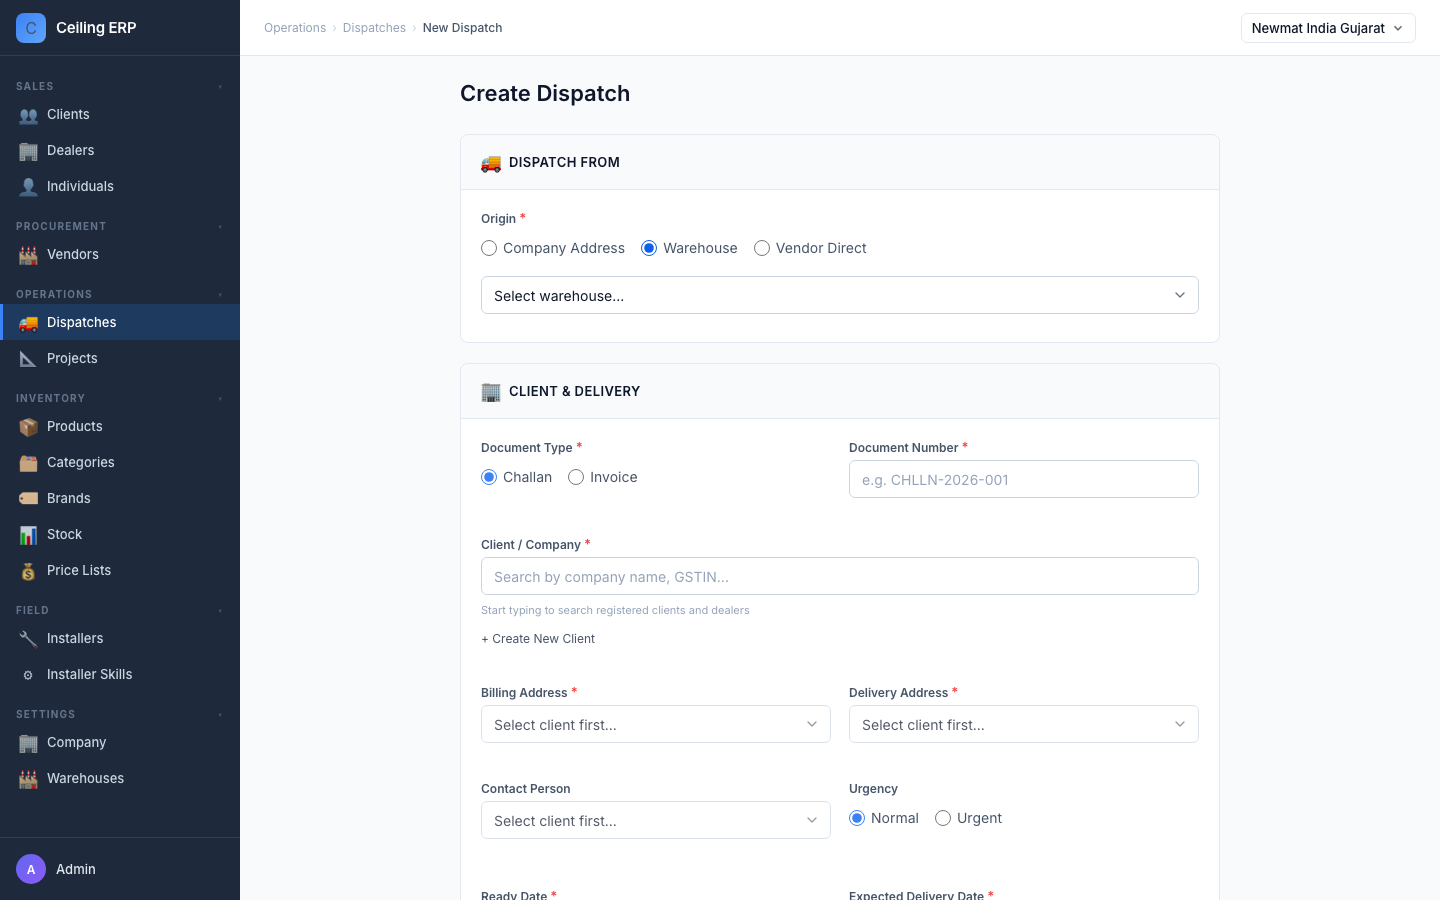Focus the Document Number input field
This screenshot has width=1440, height=900.
pos(1024,479)
